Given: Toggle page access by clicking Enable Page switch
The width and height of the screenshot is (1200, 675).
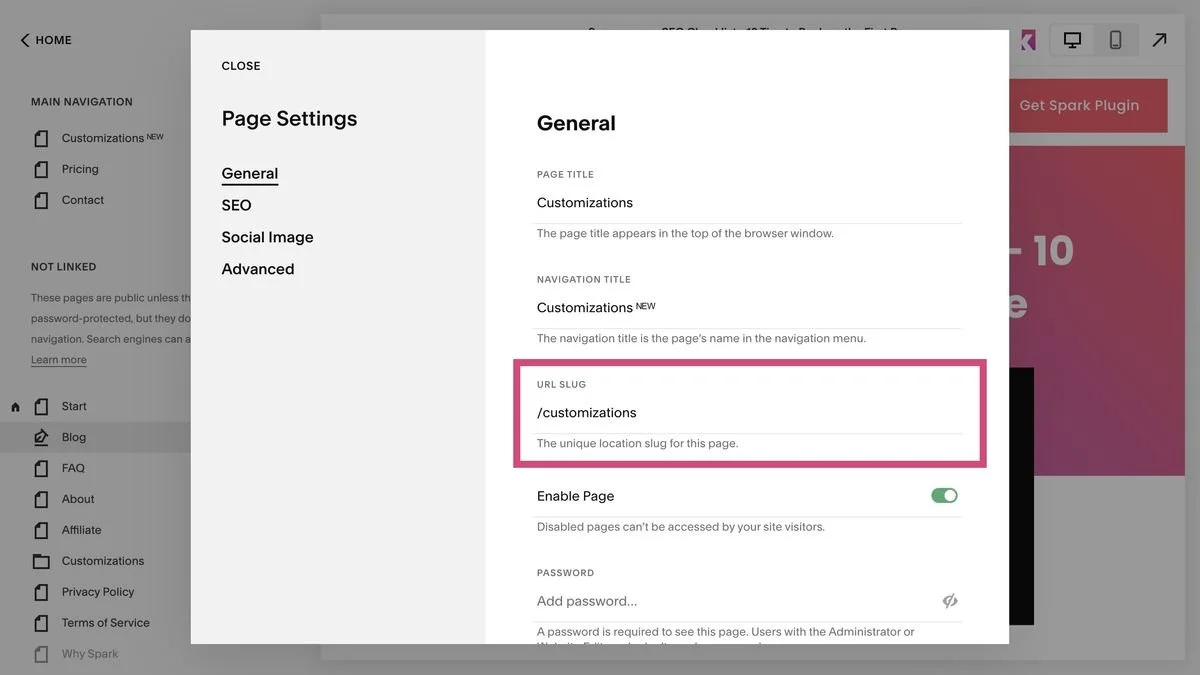Looking at the screenshot, I should (943, 494).
